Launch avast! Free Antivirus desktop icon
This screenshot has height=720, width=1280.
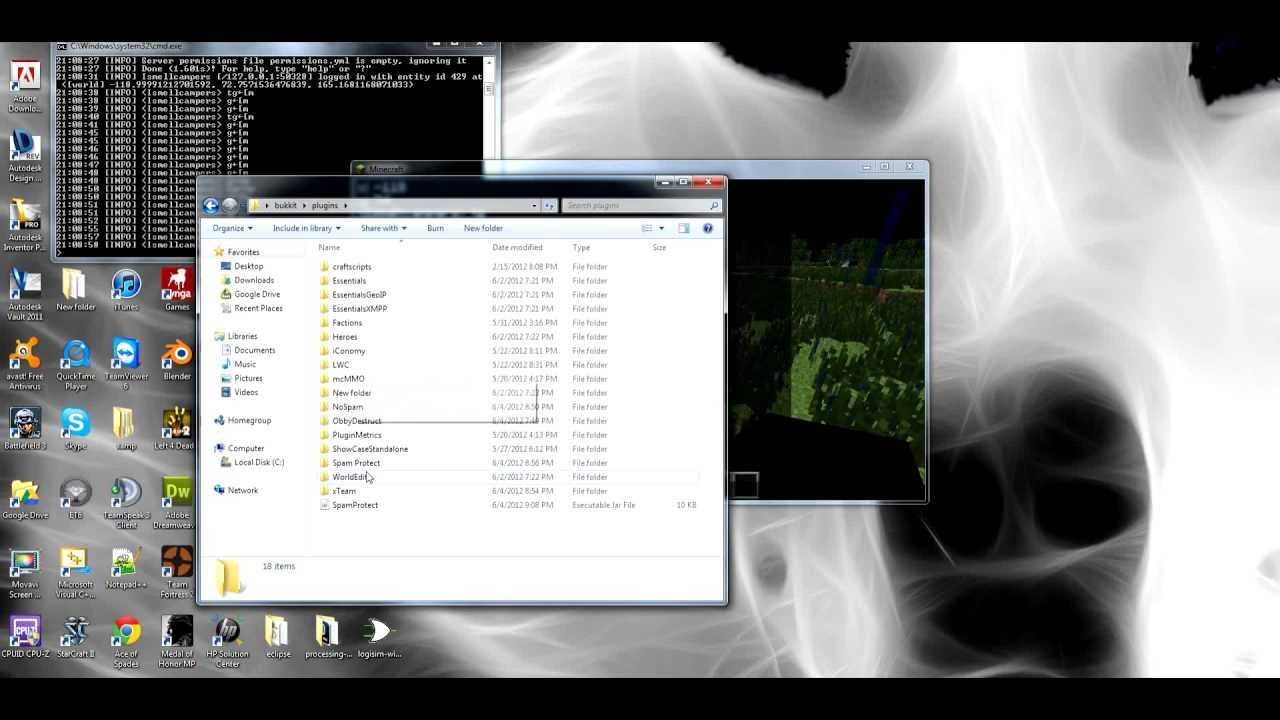coord(25,364)
